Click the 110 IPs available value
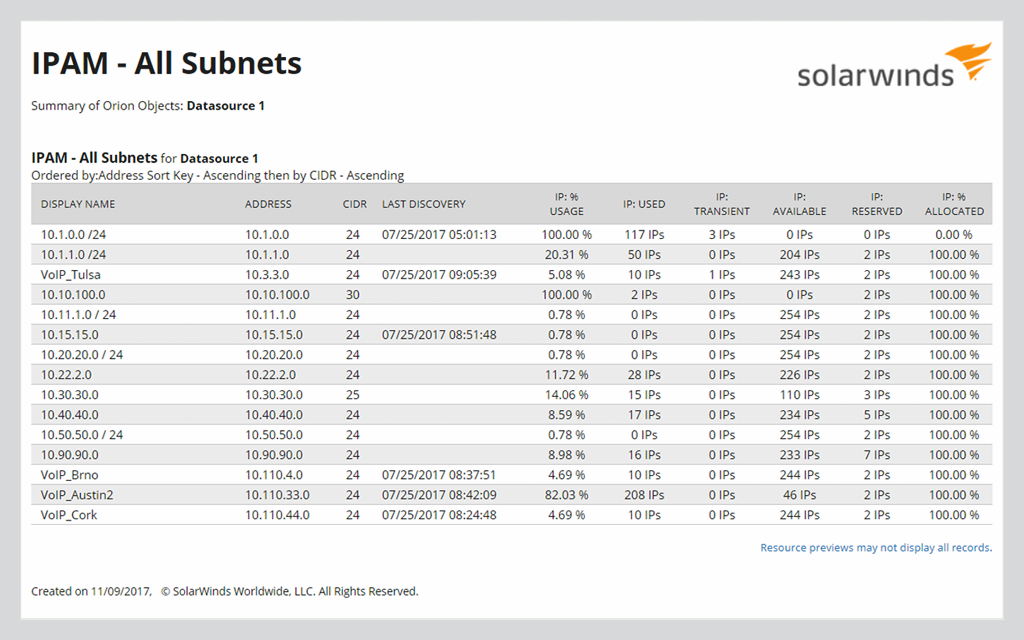 (x=799, y=394)
